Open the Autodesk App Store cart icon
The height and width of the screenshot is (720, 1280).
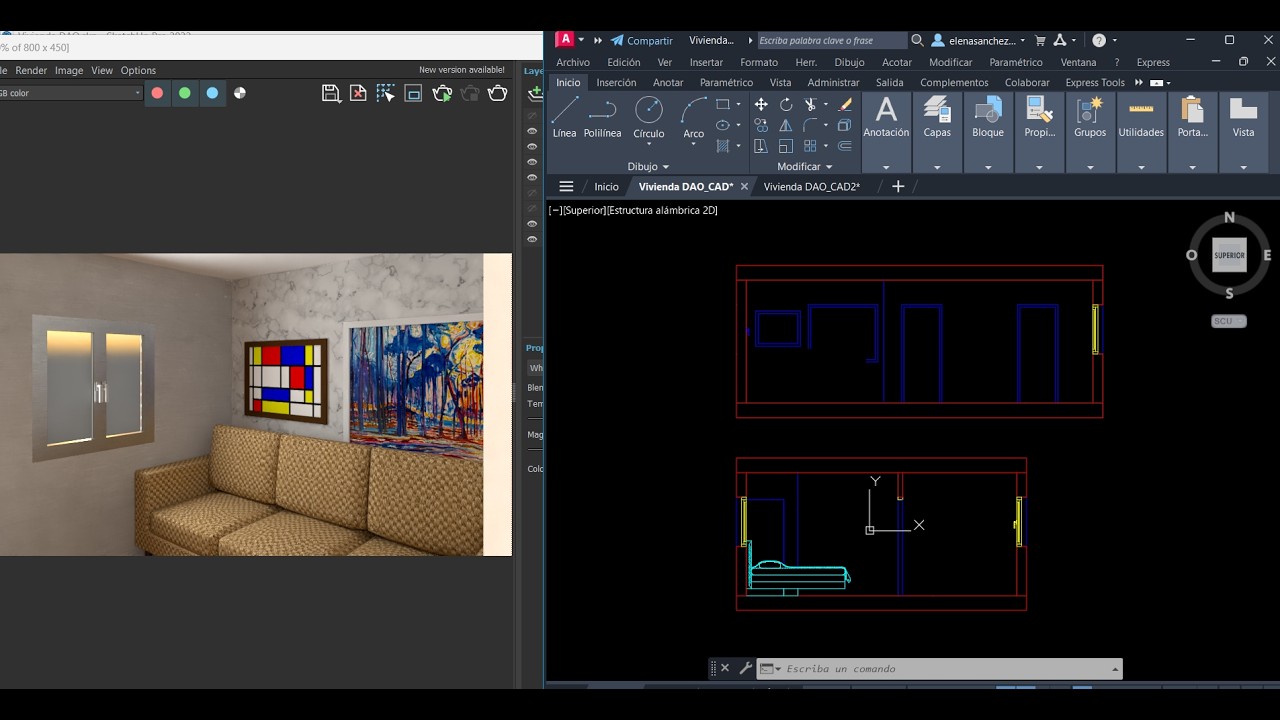pyautogui.click(x=1040, y=41)
